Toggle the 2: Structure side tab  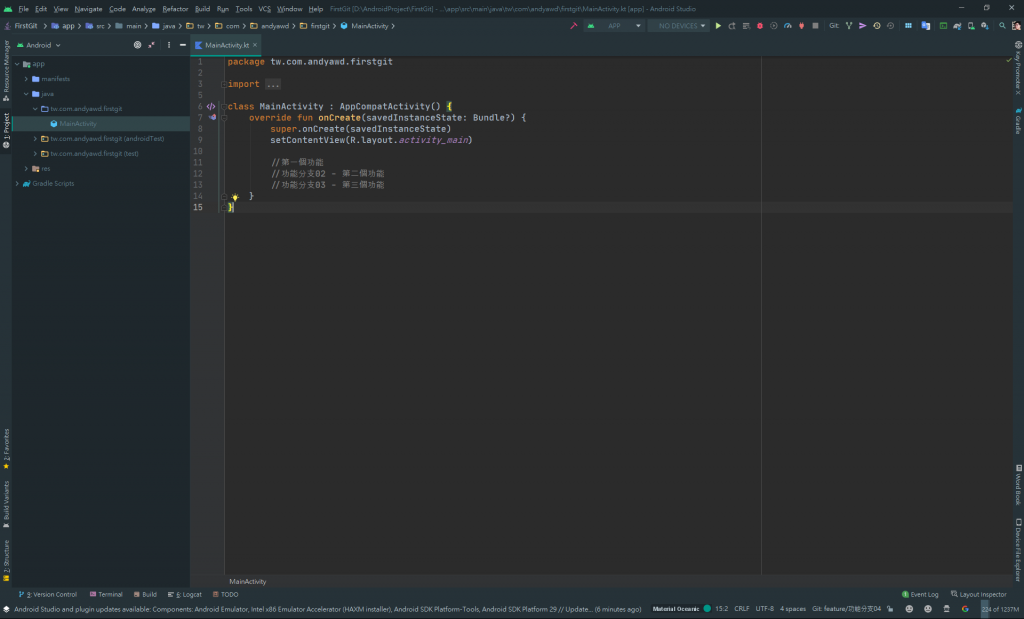[7, 560]
